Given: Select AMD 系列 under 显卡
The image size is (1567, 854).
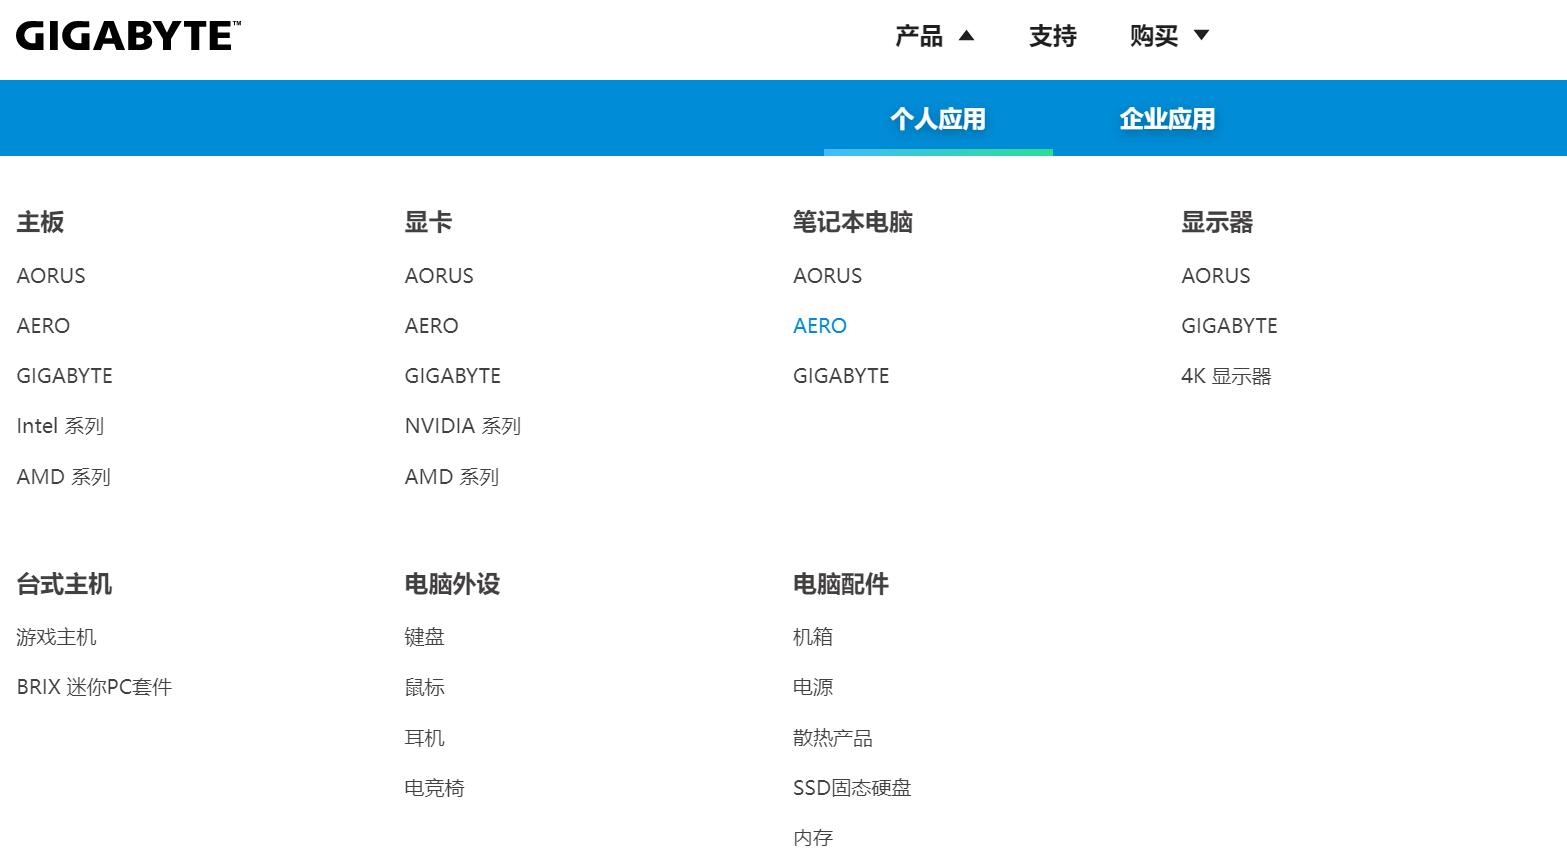Looking at the screenshot, I should click(x=450, y=477).
